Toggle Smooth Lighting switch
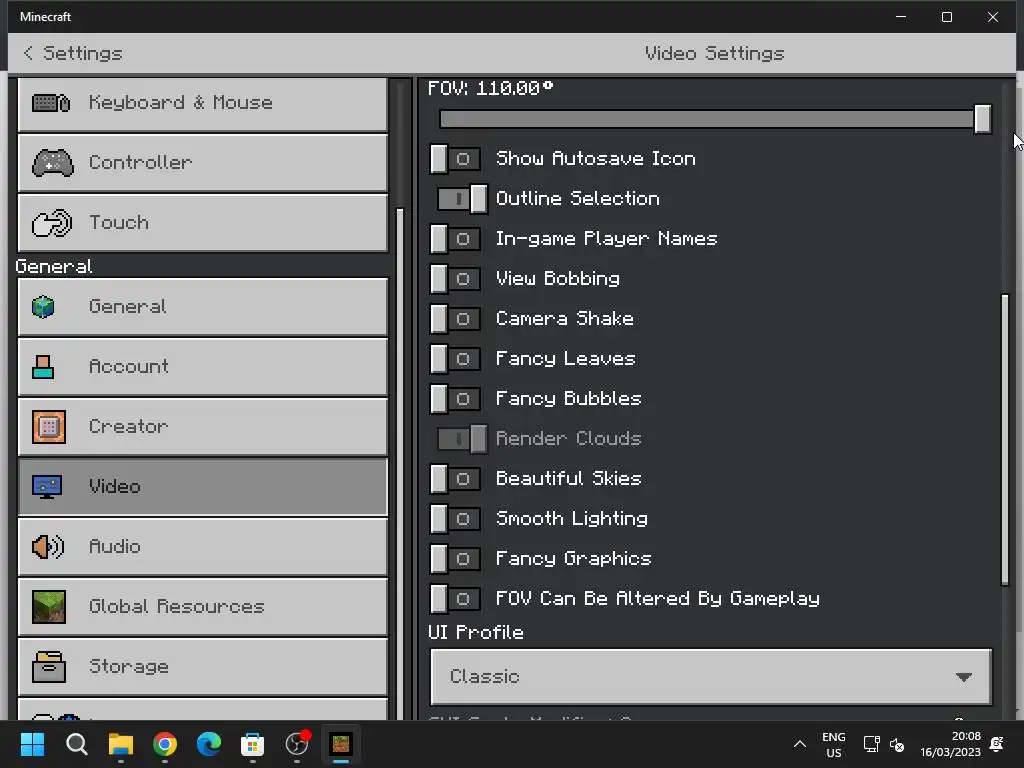The width and height of the screenshot is (1024, 768). click(455, 519)
